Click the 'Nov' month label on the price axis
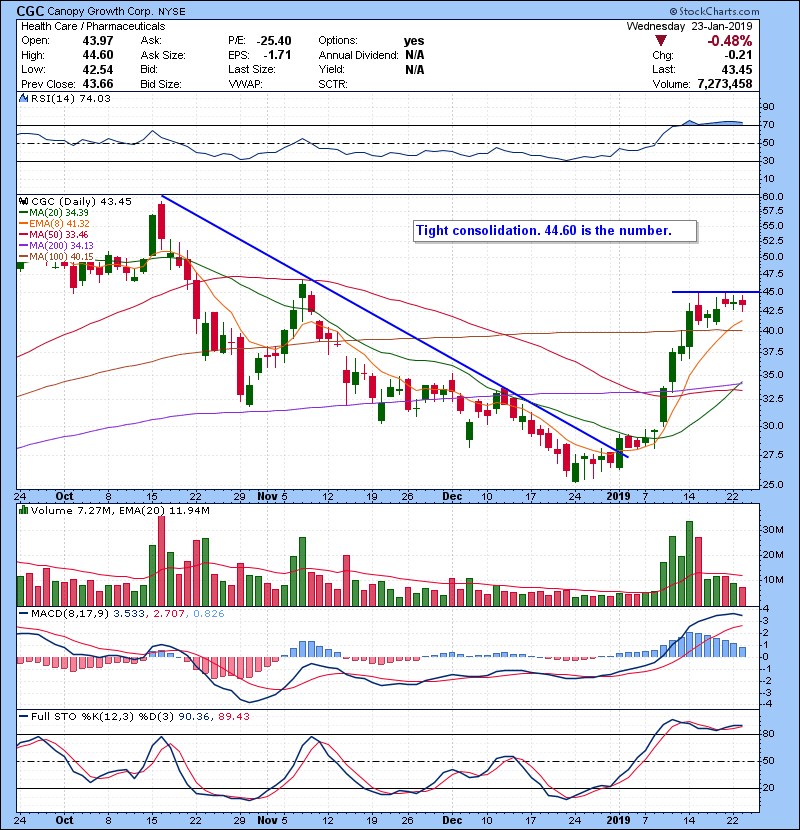This screenshot has height=830, width=800. tap(267, 496)
